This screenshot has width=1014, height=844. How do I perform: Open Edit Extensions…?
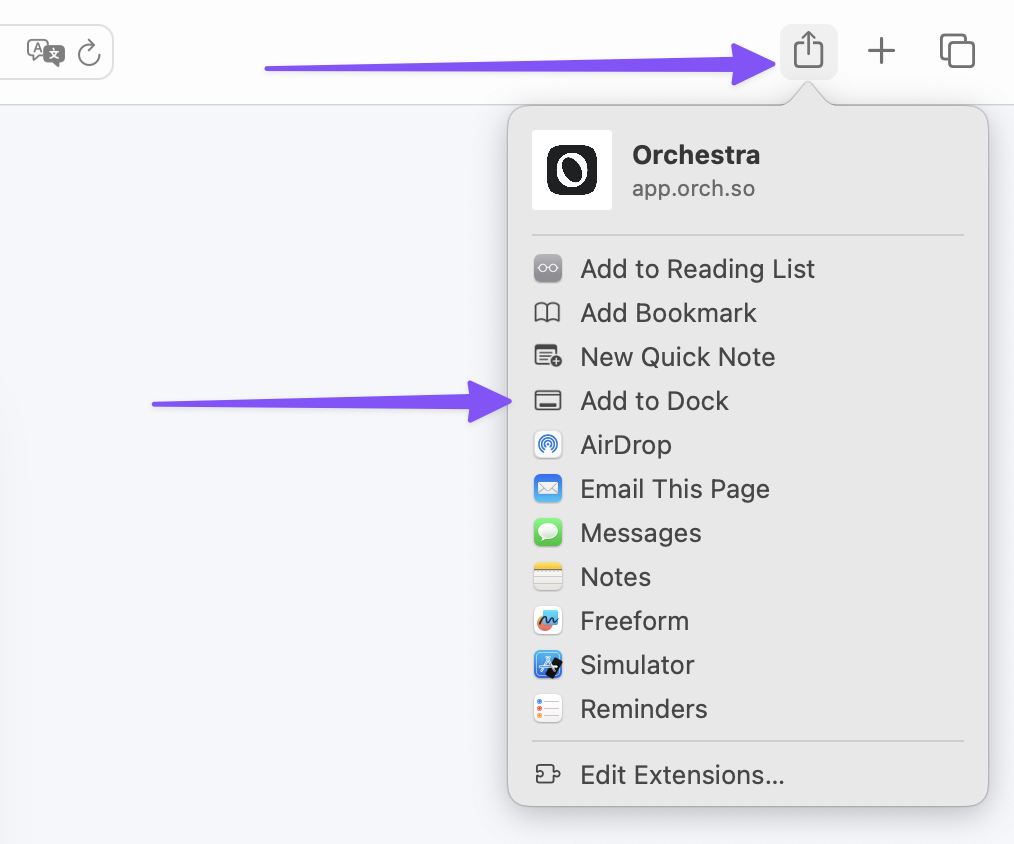pyautogui.click(x=682, y=775)
